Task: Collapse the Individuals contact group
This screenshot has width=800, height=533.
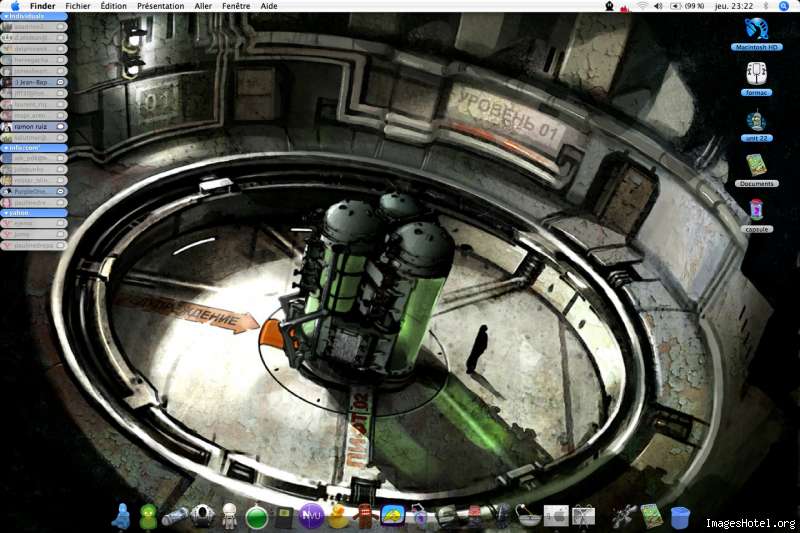Action: point(33,16)
